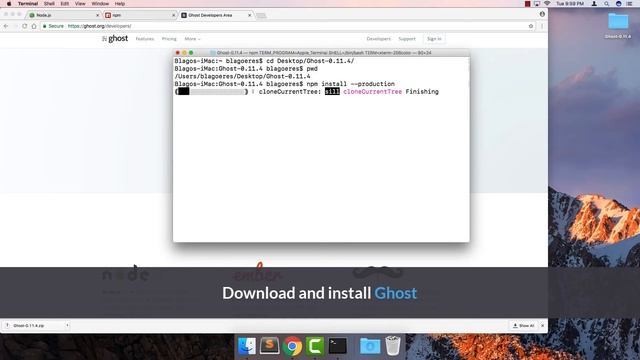640x360 pixels.
Task: Open the Edit menu
Action: pos(64,4)
